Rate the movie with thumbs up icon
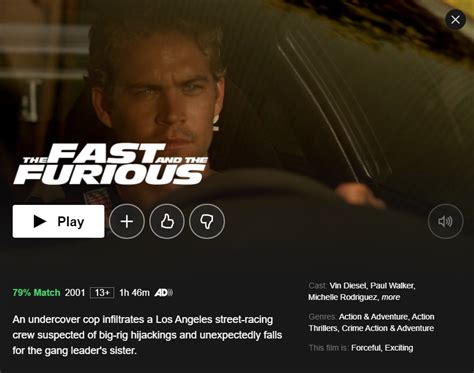This screenshot has width=474, height=373. [167, 221]
